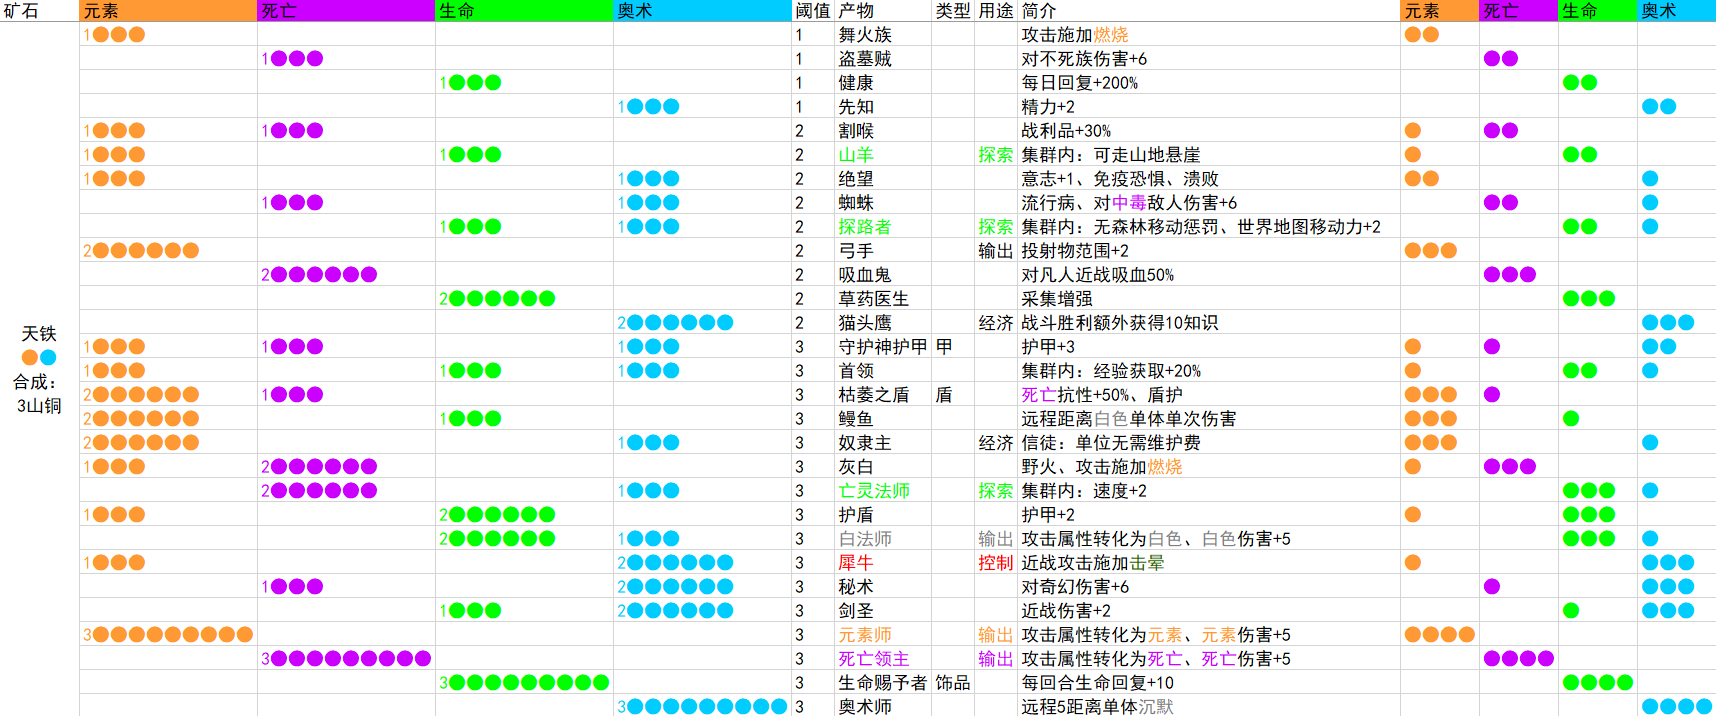
Task: Click the orange 元素 header beside 矿石
Action: point(168,11)
